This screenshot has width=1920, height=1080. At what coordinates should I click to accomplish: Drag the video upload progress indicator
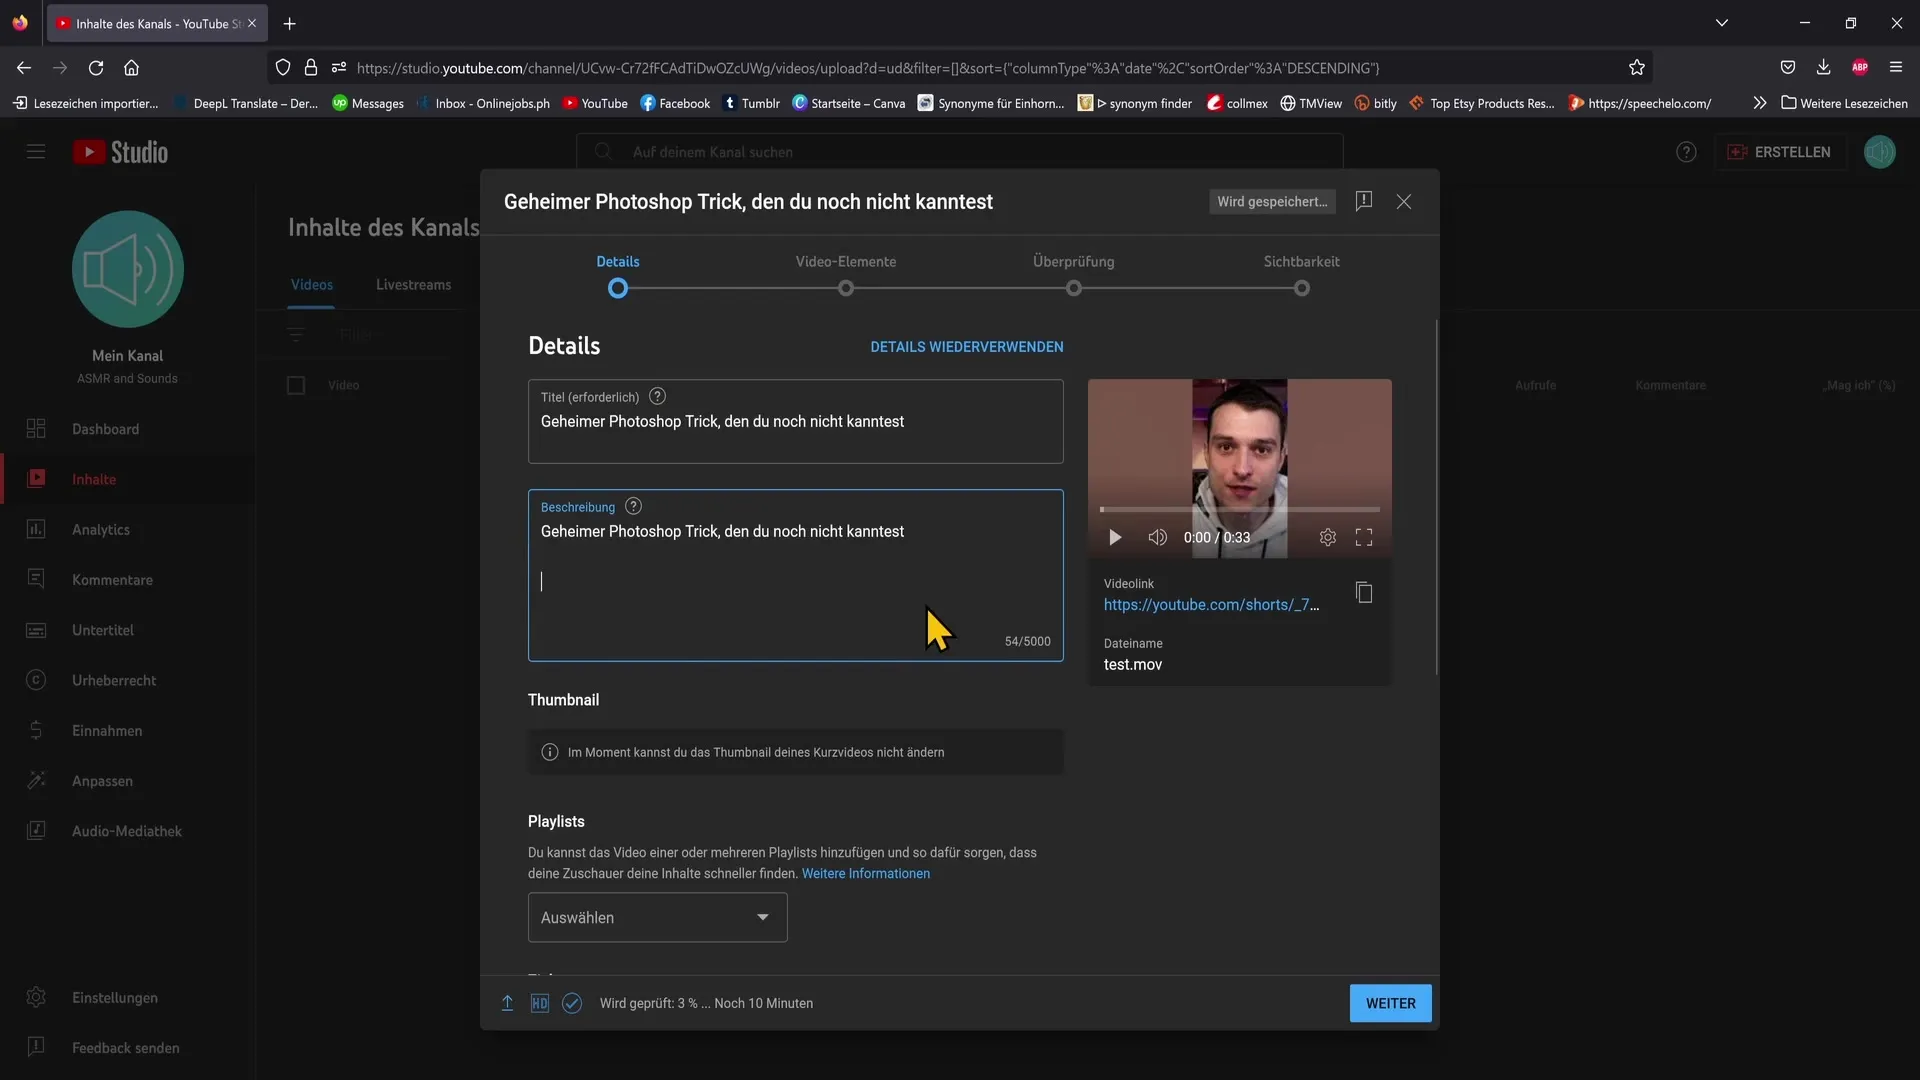(x=506, y=1002)
